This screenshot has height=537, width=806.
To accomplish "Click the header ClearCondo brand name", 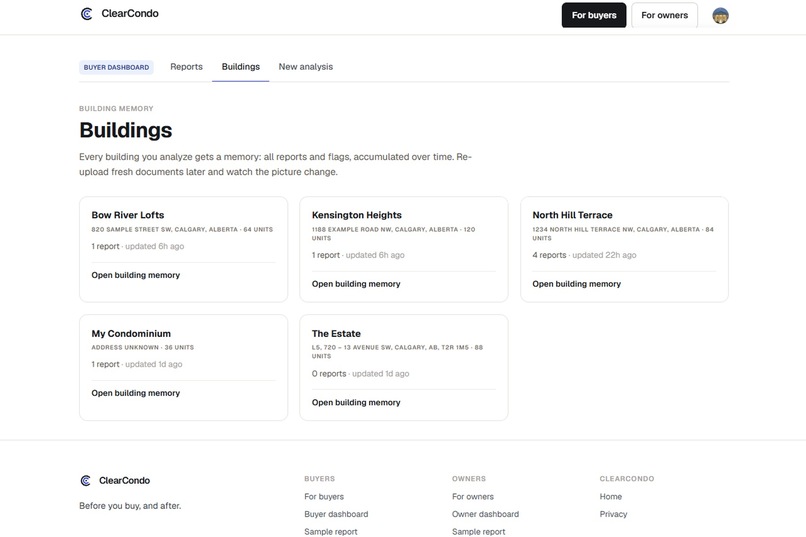I will [130, 14].
